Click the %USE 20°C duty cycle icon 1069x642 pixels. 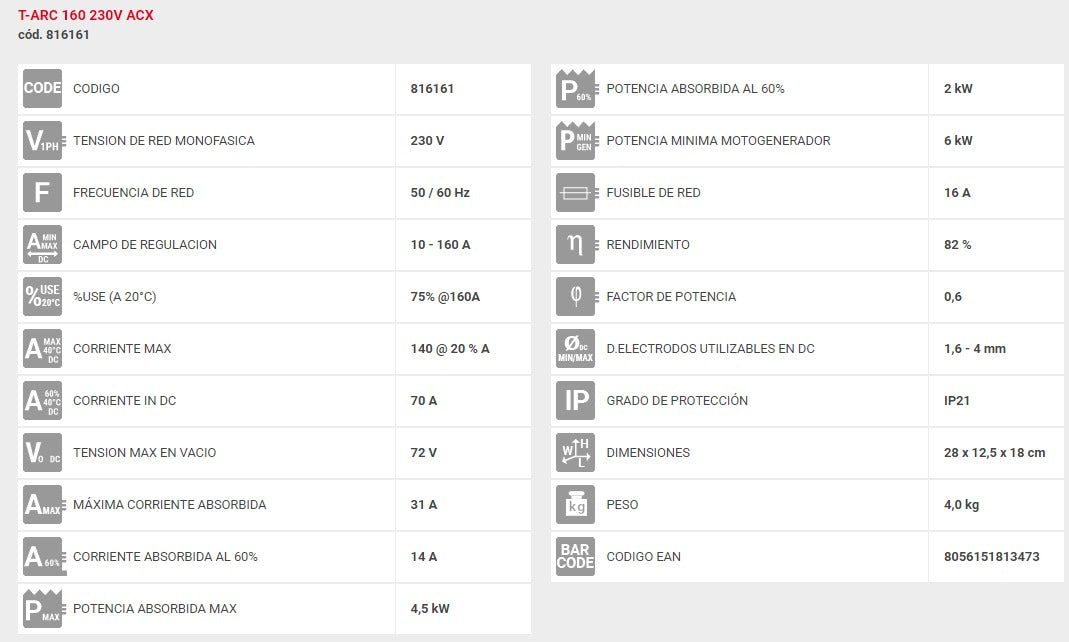pos(42,296)
